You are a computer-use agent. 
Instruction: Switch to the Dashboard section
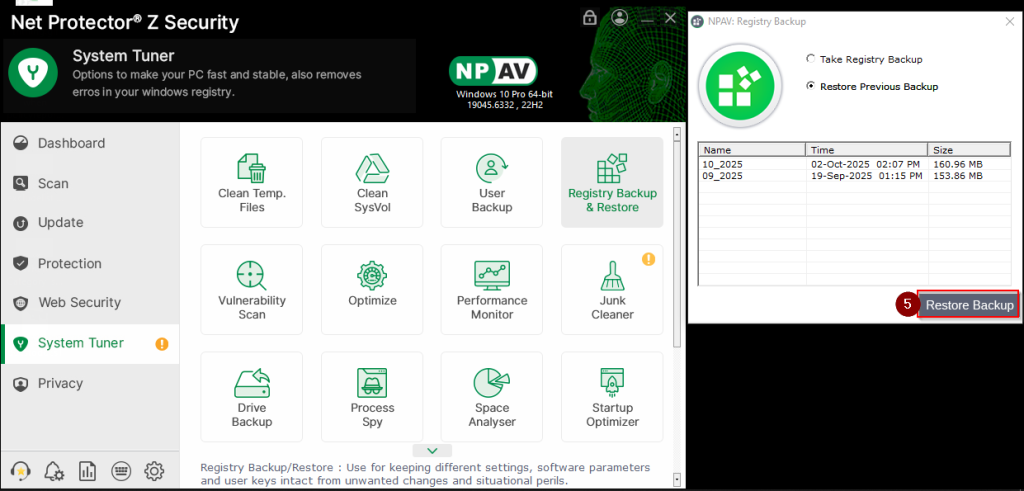point(71,143)
